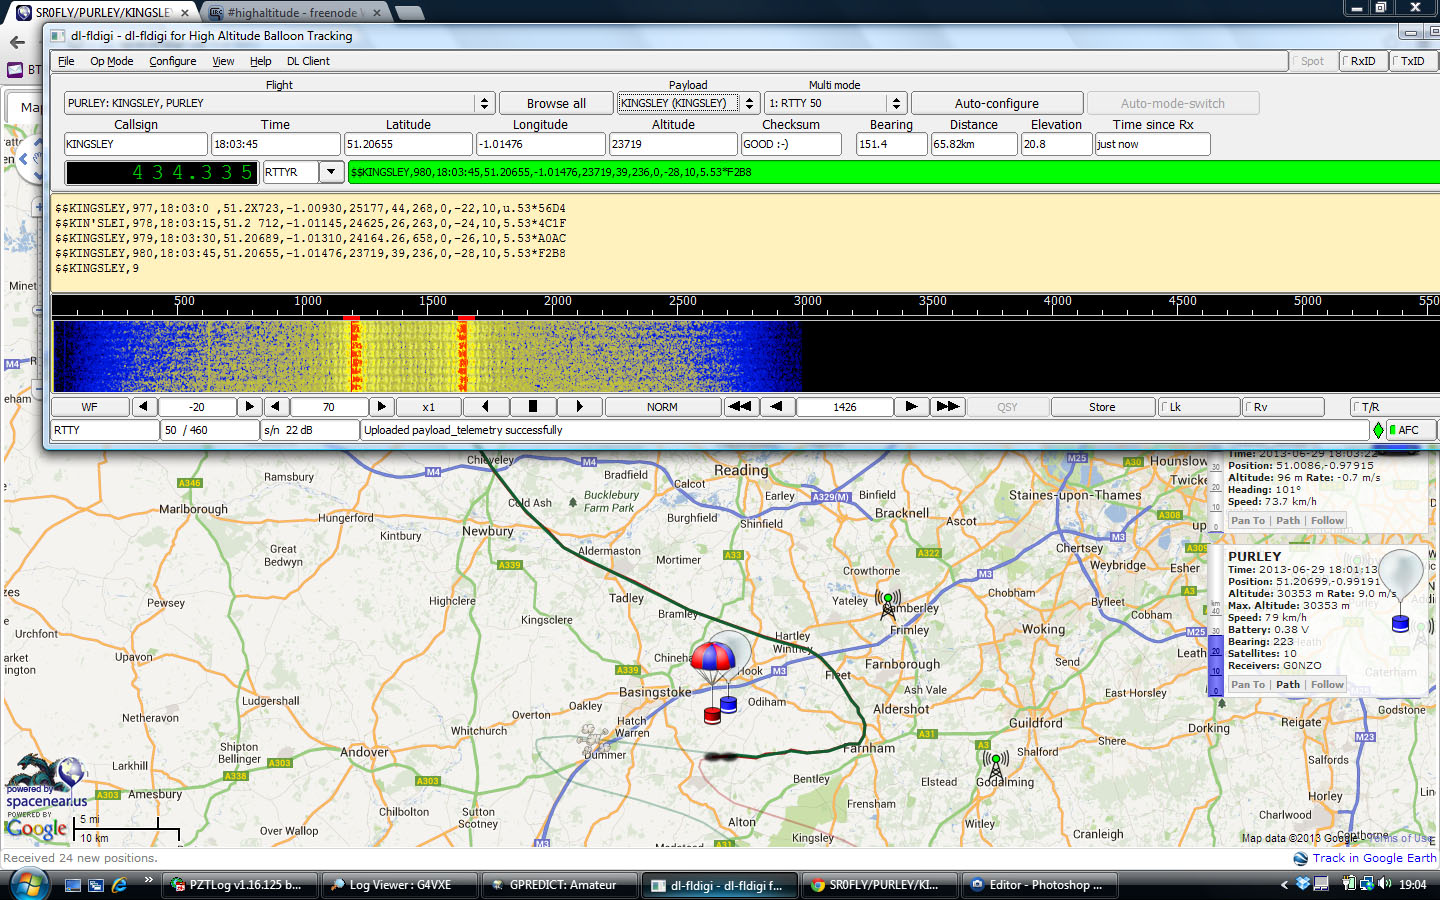Open the Configure menu
The height and width of the screenshot is (900, 1440).
coord(172,61)
